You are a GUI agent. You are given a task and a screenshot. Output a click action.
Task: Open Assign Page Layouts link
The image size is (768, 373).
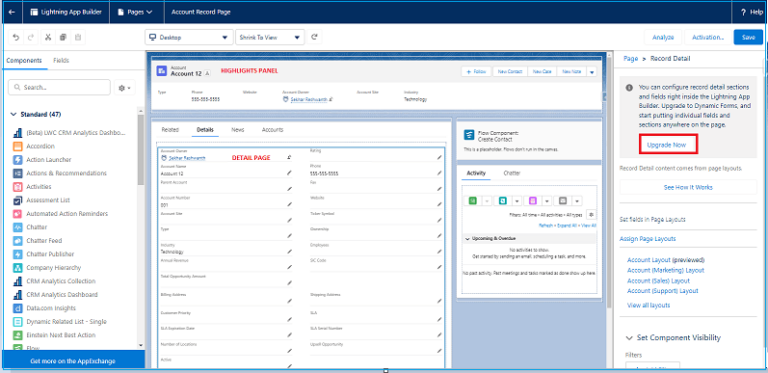648,239
